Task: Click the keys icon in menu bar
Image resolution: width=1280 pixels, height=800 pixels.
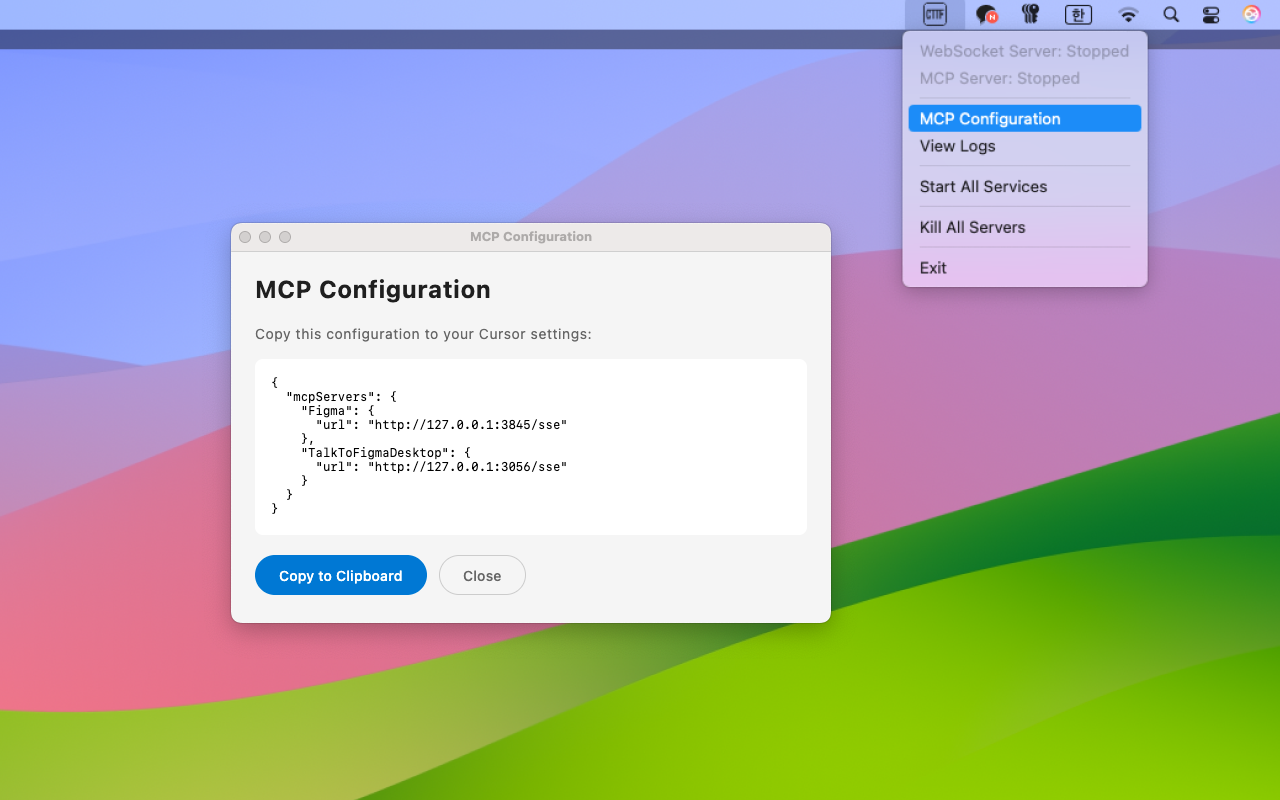Action: point(1030,14)
